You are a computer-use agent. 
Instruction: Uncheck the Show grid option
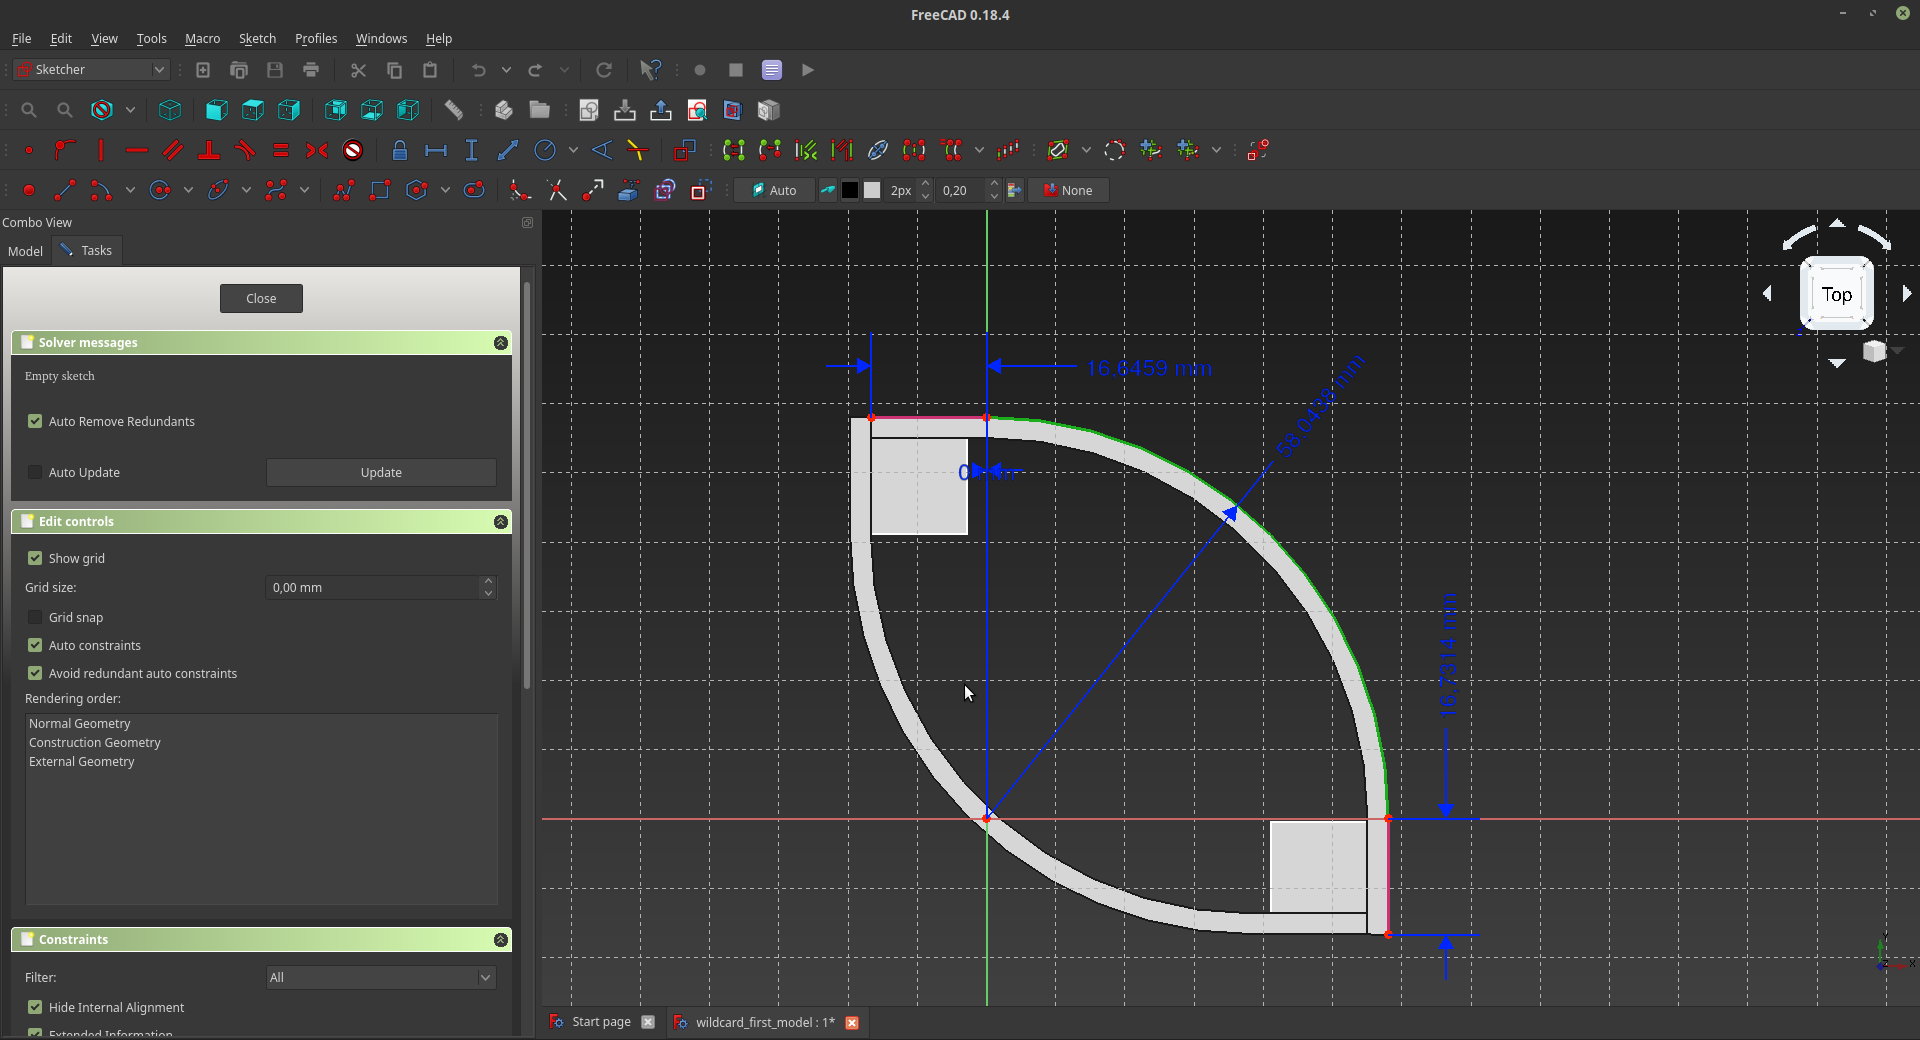(x=35, y=558)
